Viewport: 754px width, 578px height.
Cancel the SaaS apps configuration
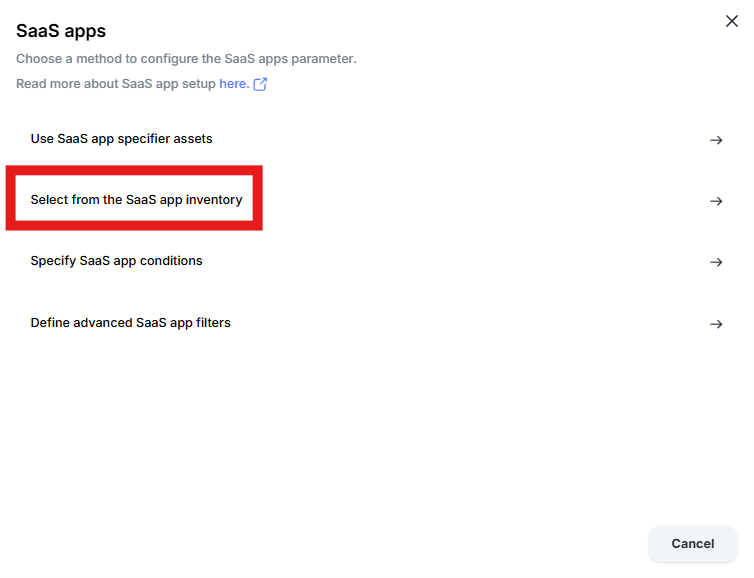click(692, 543)
